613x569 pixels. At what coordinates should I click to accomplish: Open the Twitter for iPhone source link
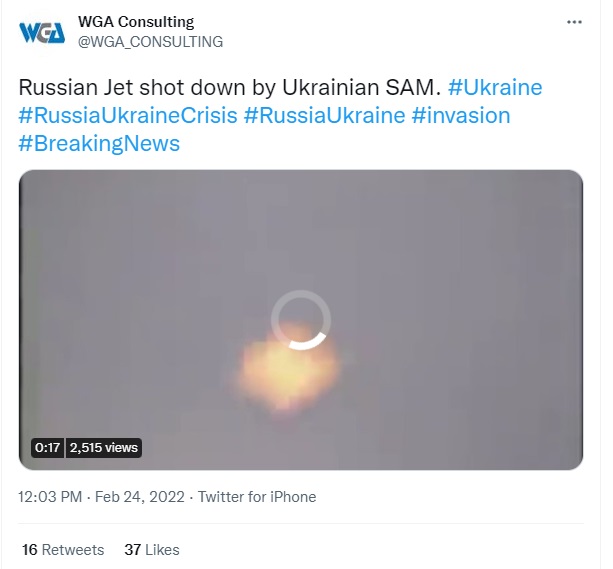point(257,497)
